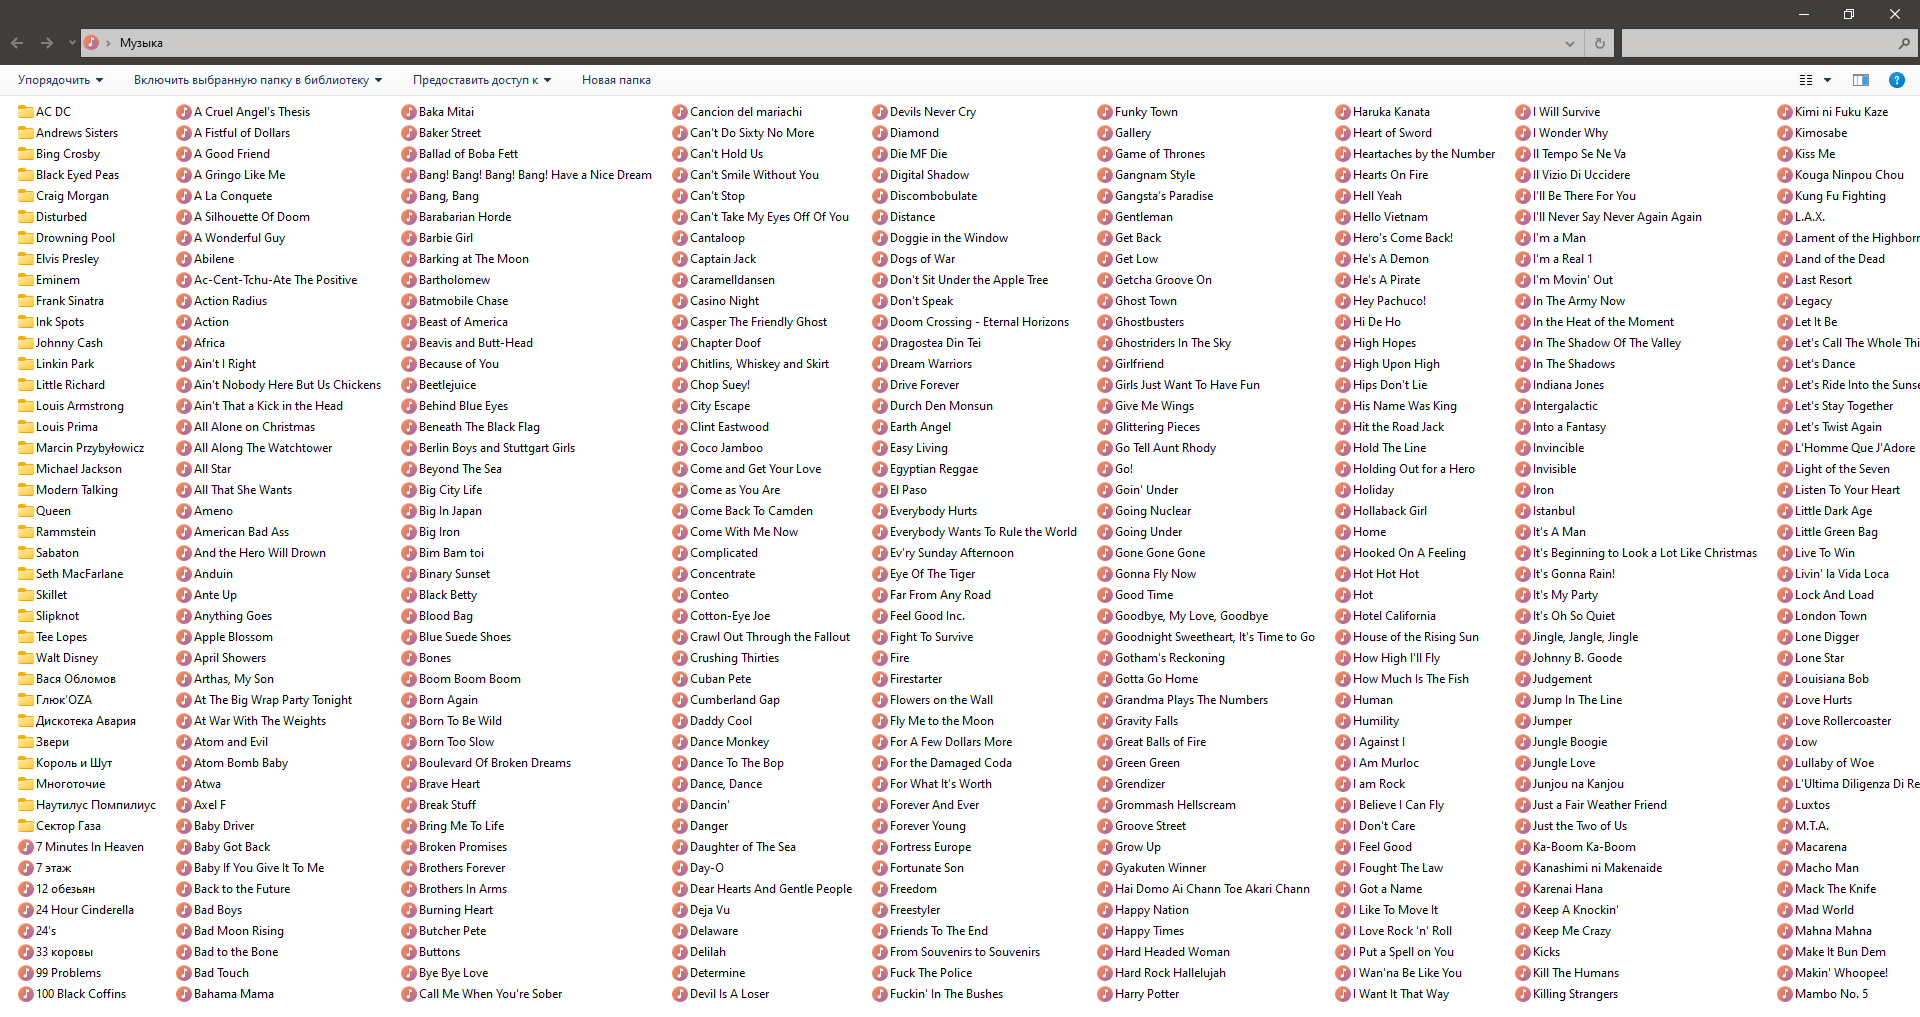The height and width of the screenshot is (1017, 1920).
Task: Open the Упорядочить dropdown menu
Action: (60, 80)
